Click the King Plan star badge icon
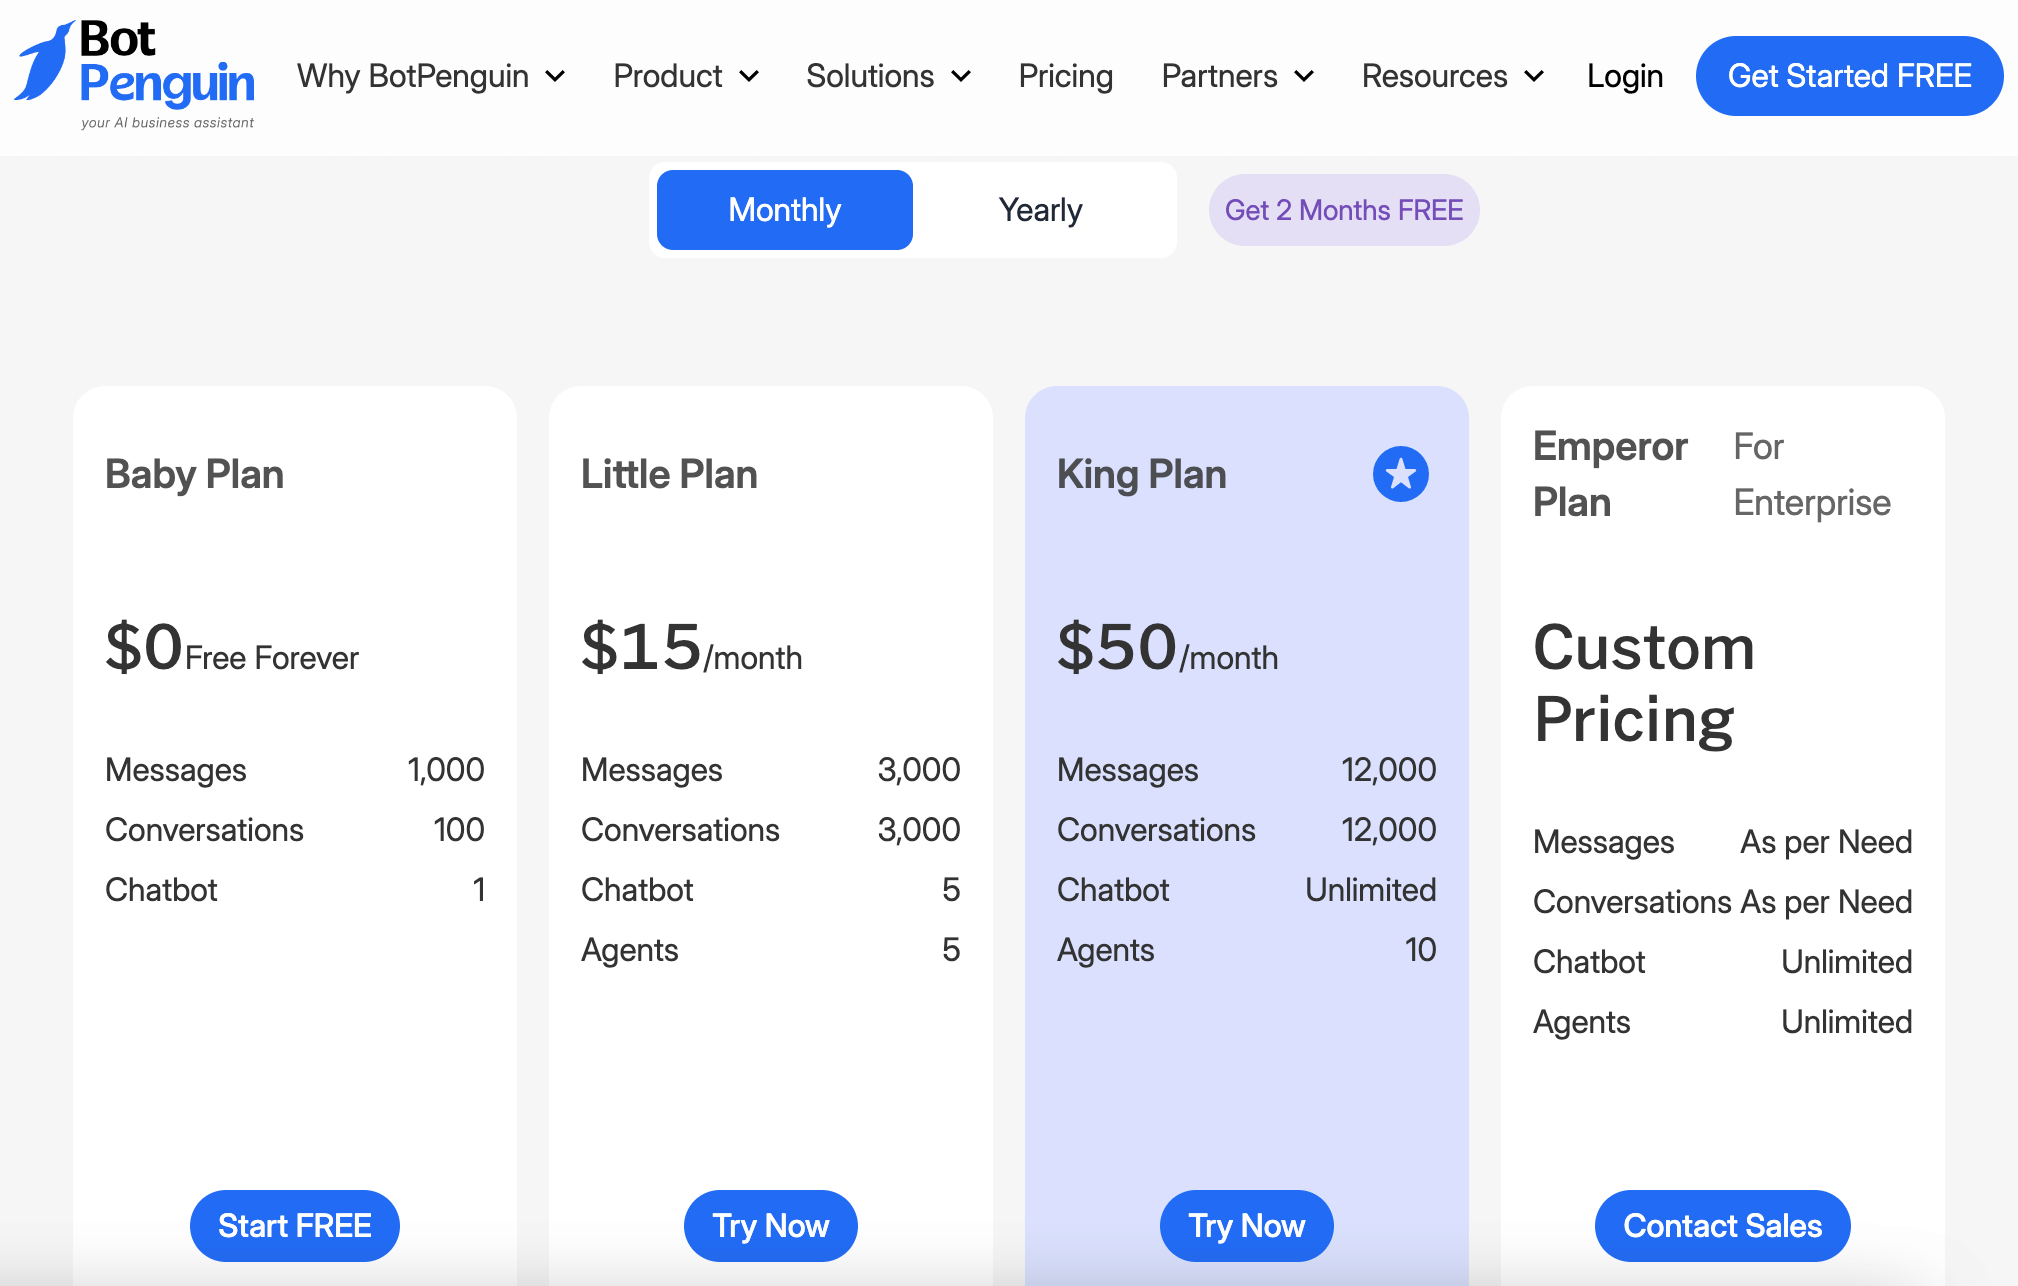Screen dimensions: 2018x1286 tap(1400, 474)
